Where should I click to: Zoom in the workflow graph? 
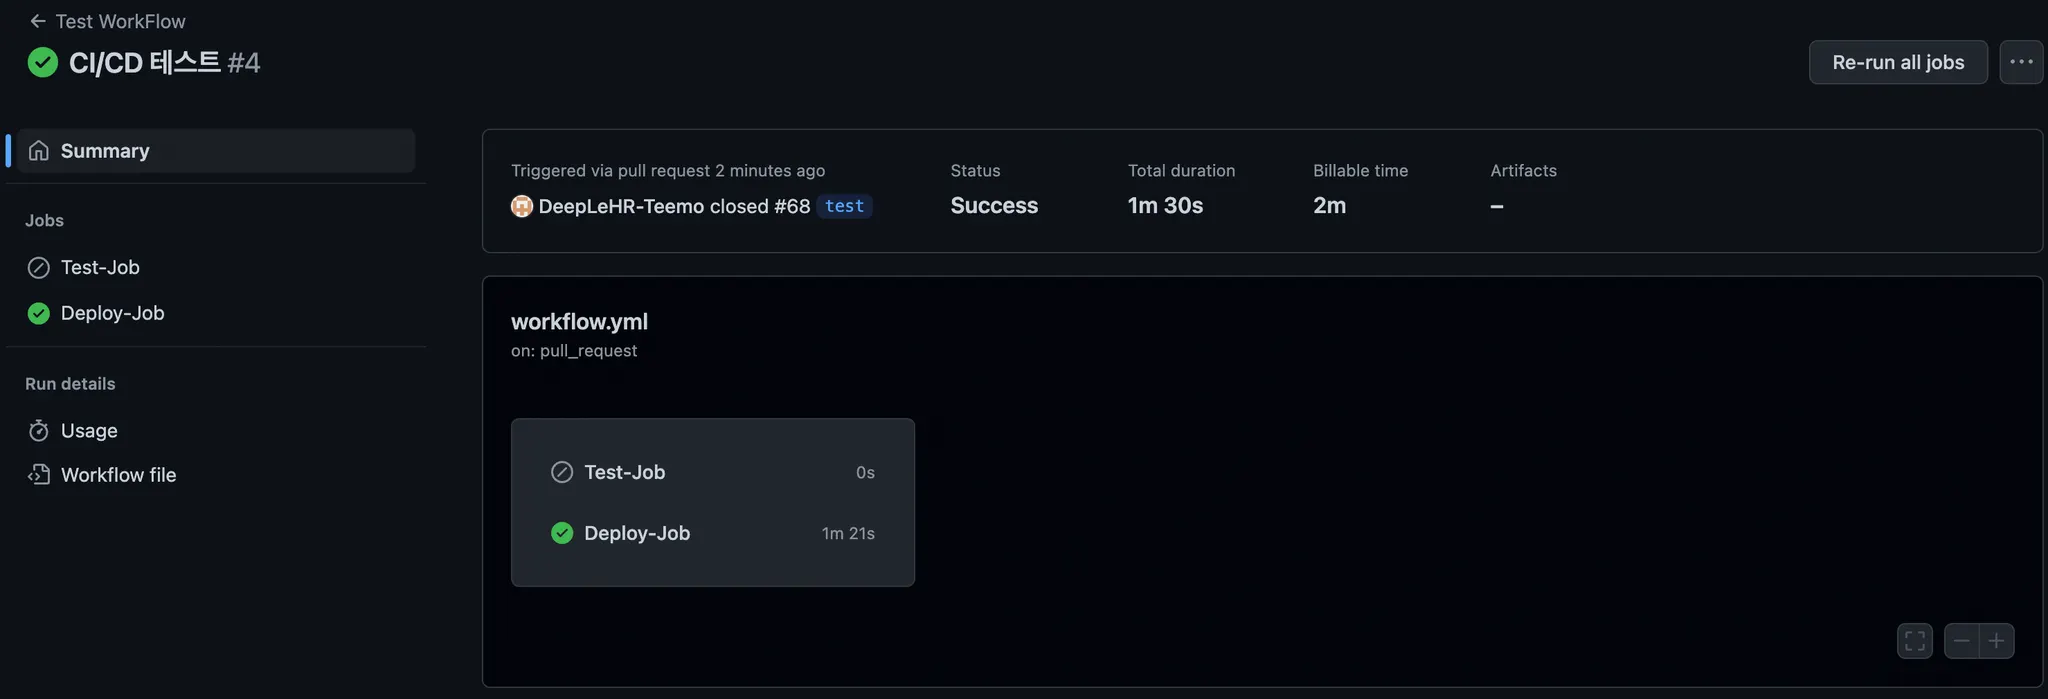1996,641
